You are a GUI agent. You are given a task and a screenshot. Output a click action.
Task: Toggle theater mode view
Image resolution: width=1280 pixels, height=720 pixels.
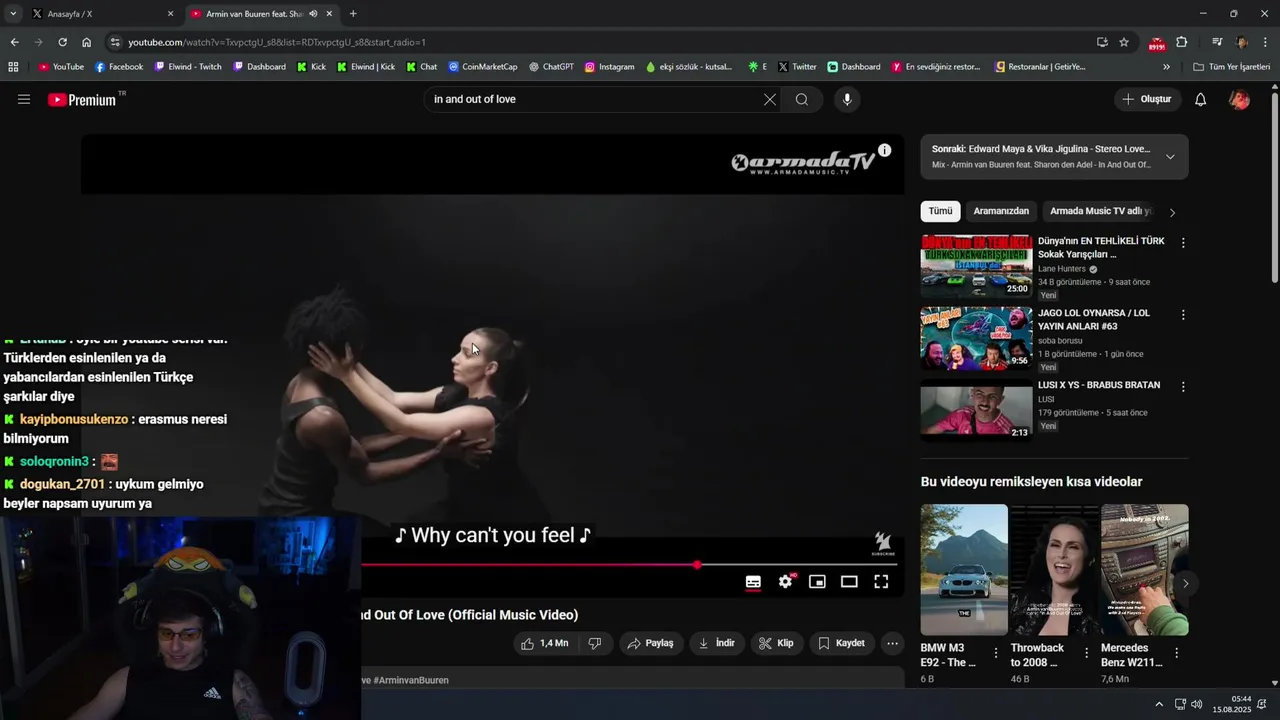click(849, 582)
